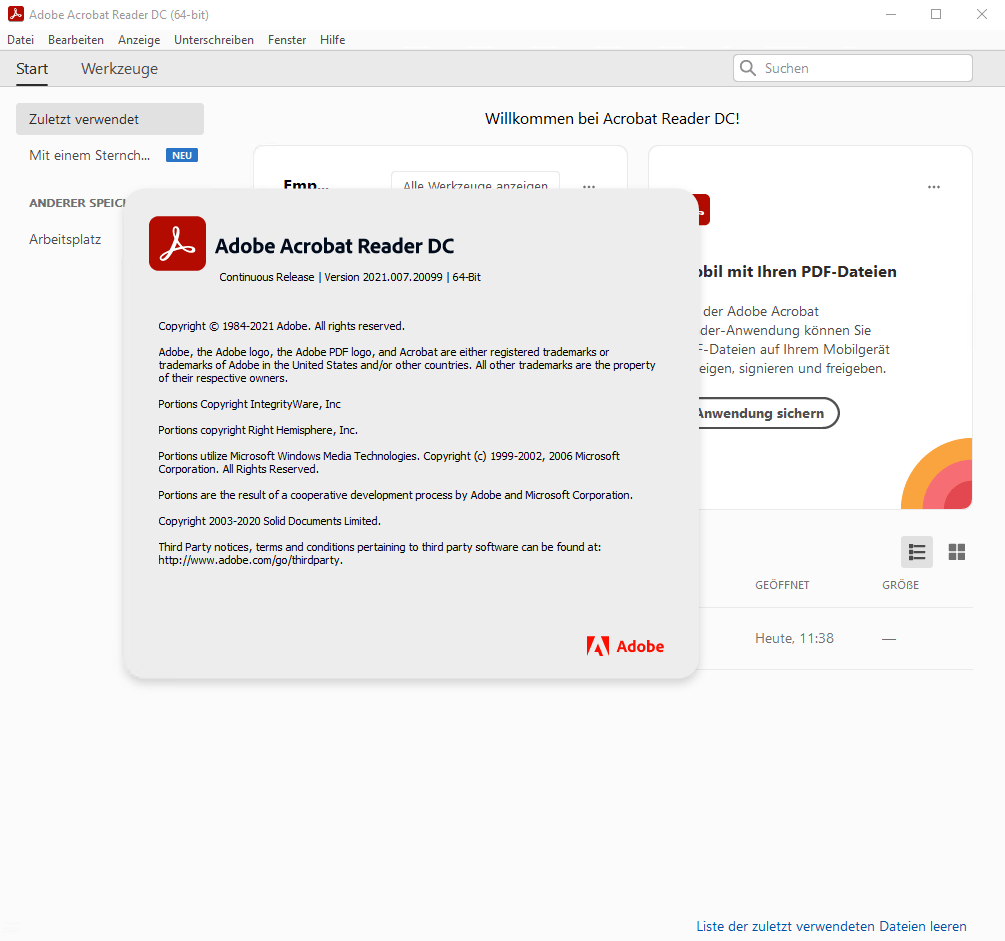Sort recent files by the GEÖFFNET column
The image size is (1005, 941).
782,585
